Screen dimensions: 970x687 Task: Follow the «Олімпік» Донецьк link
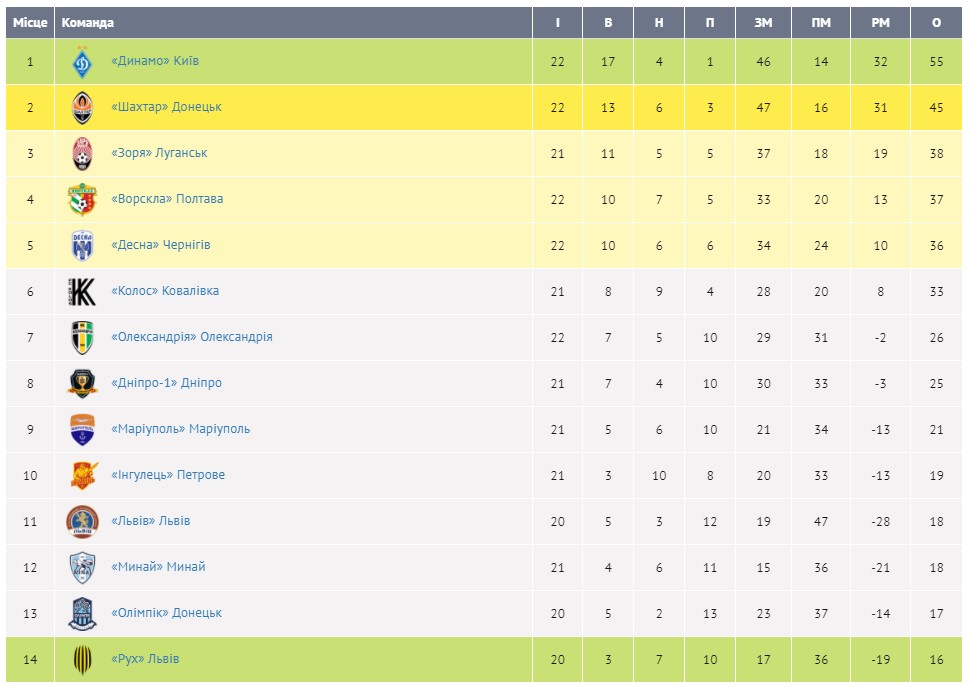pyautogui.click(x=166, y=613)
